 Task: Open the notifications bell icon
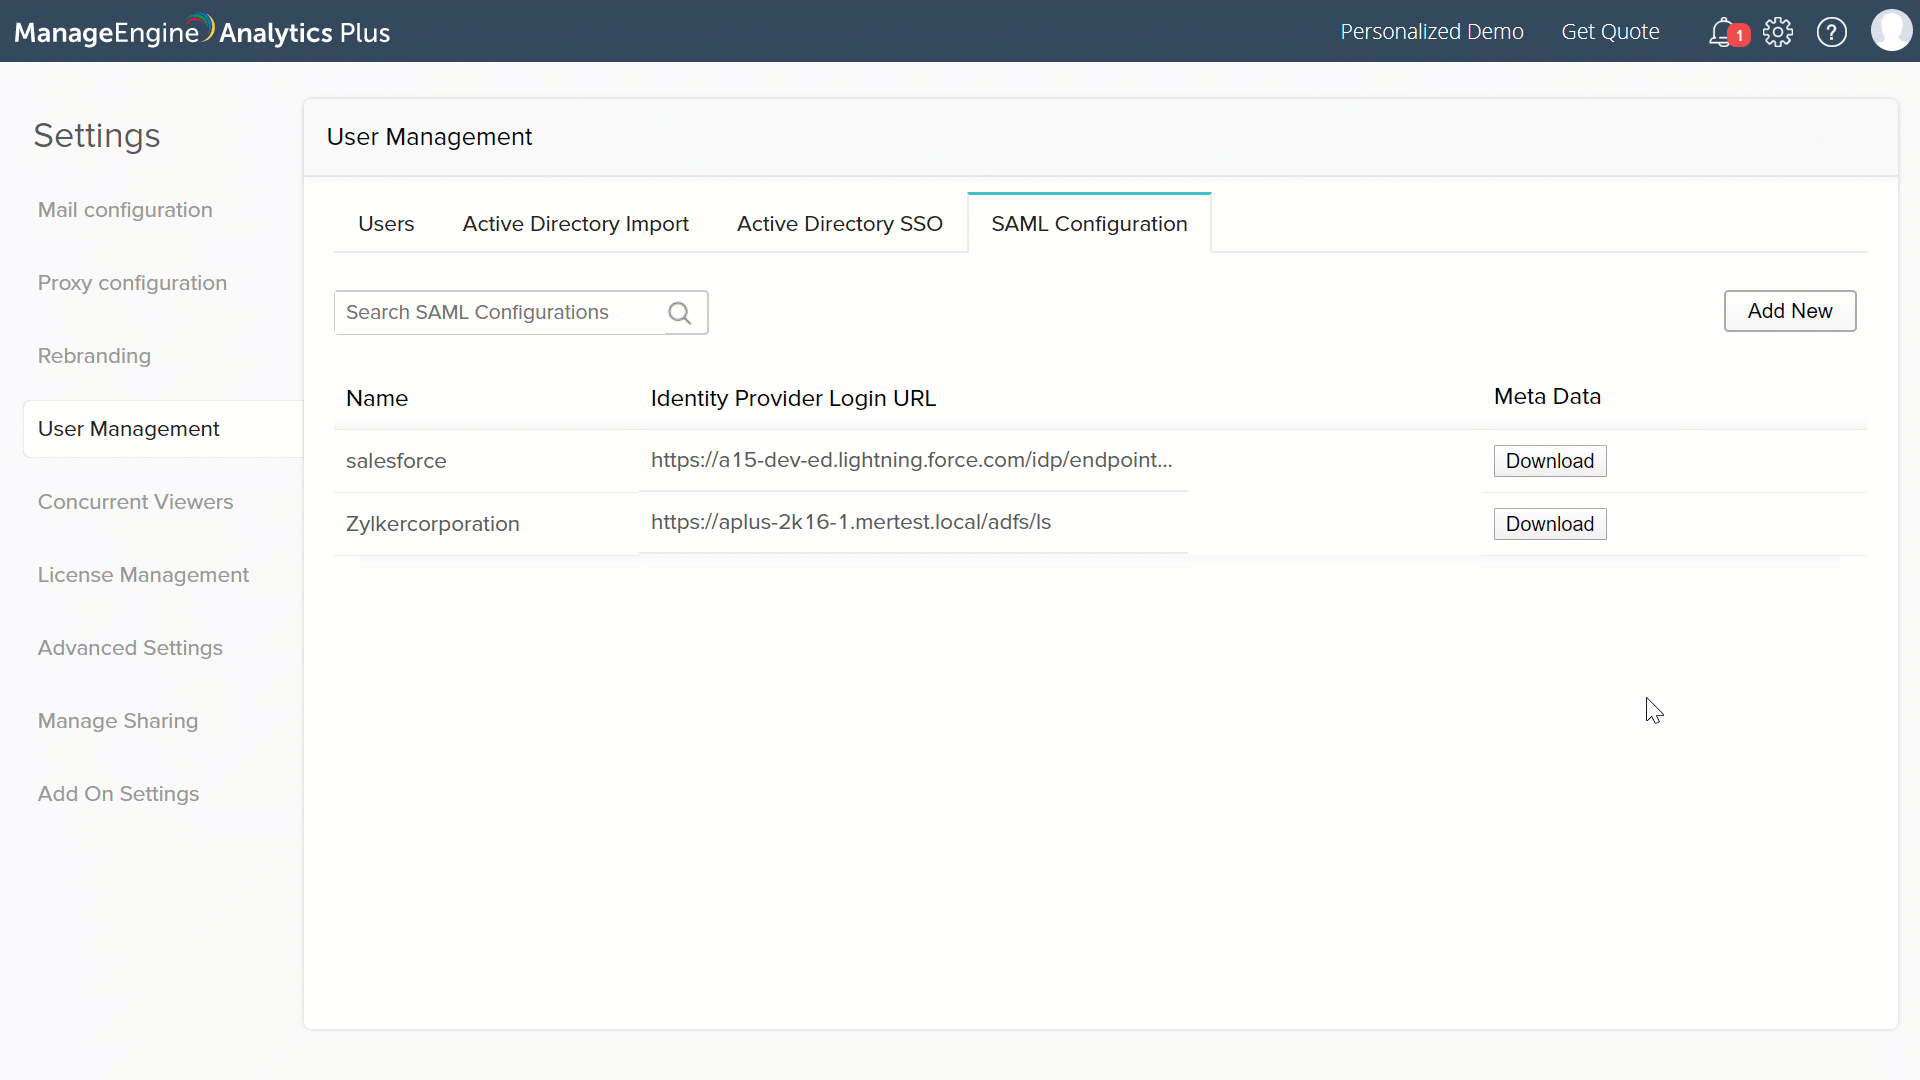click(x=1722, y=33)
